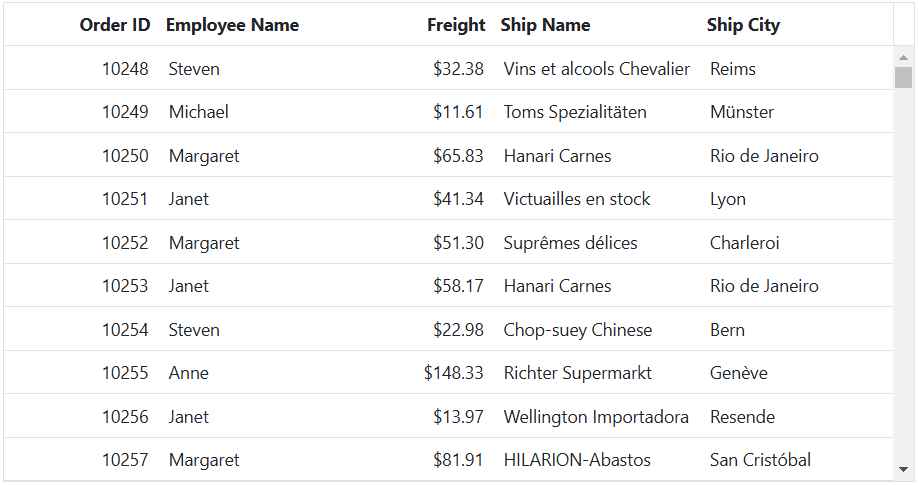This screenshot has width=918, height=485.
Task: Click the Charleroi ship city cell
Action: tap(796, 242)
